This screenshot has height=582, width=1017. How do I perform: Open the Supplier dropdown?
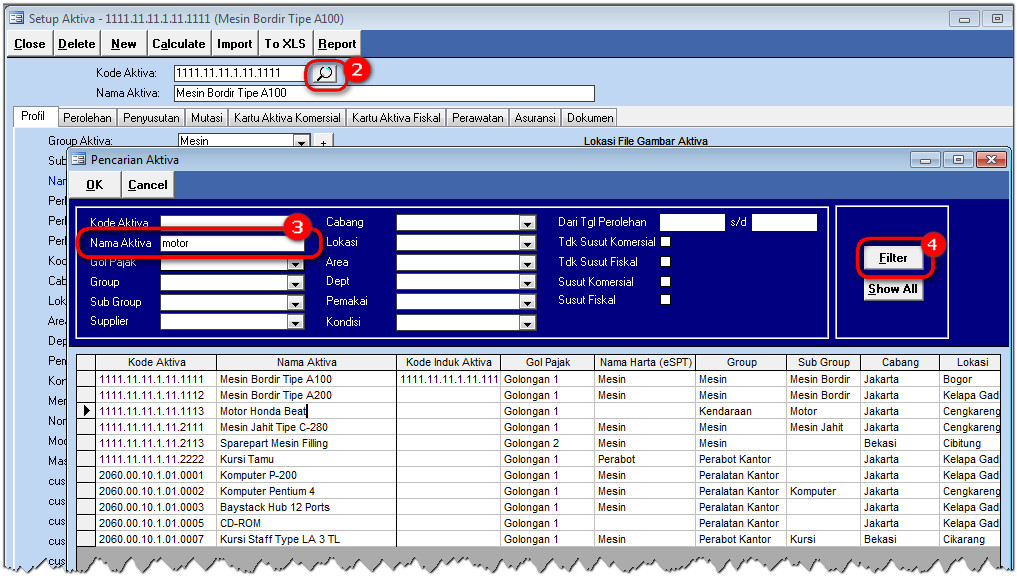point(295,322)
